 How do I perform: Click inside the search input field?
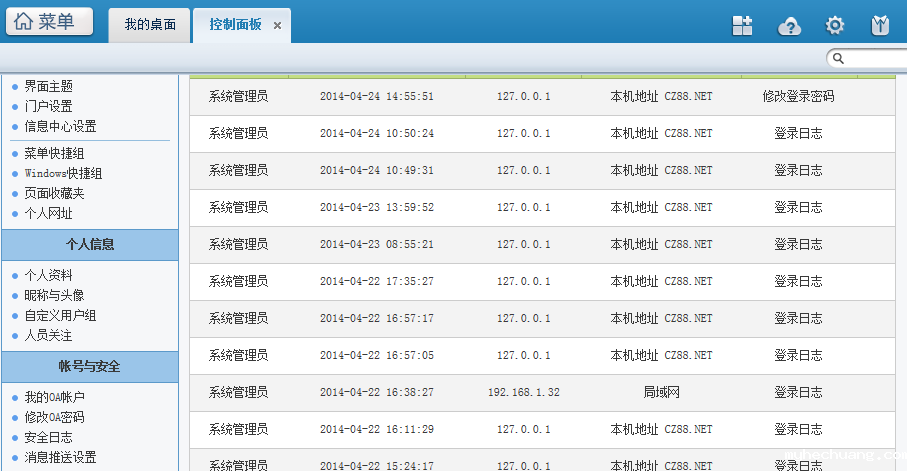click(877, 59)
